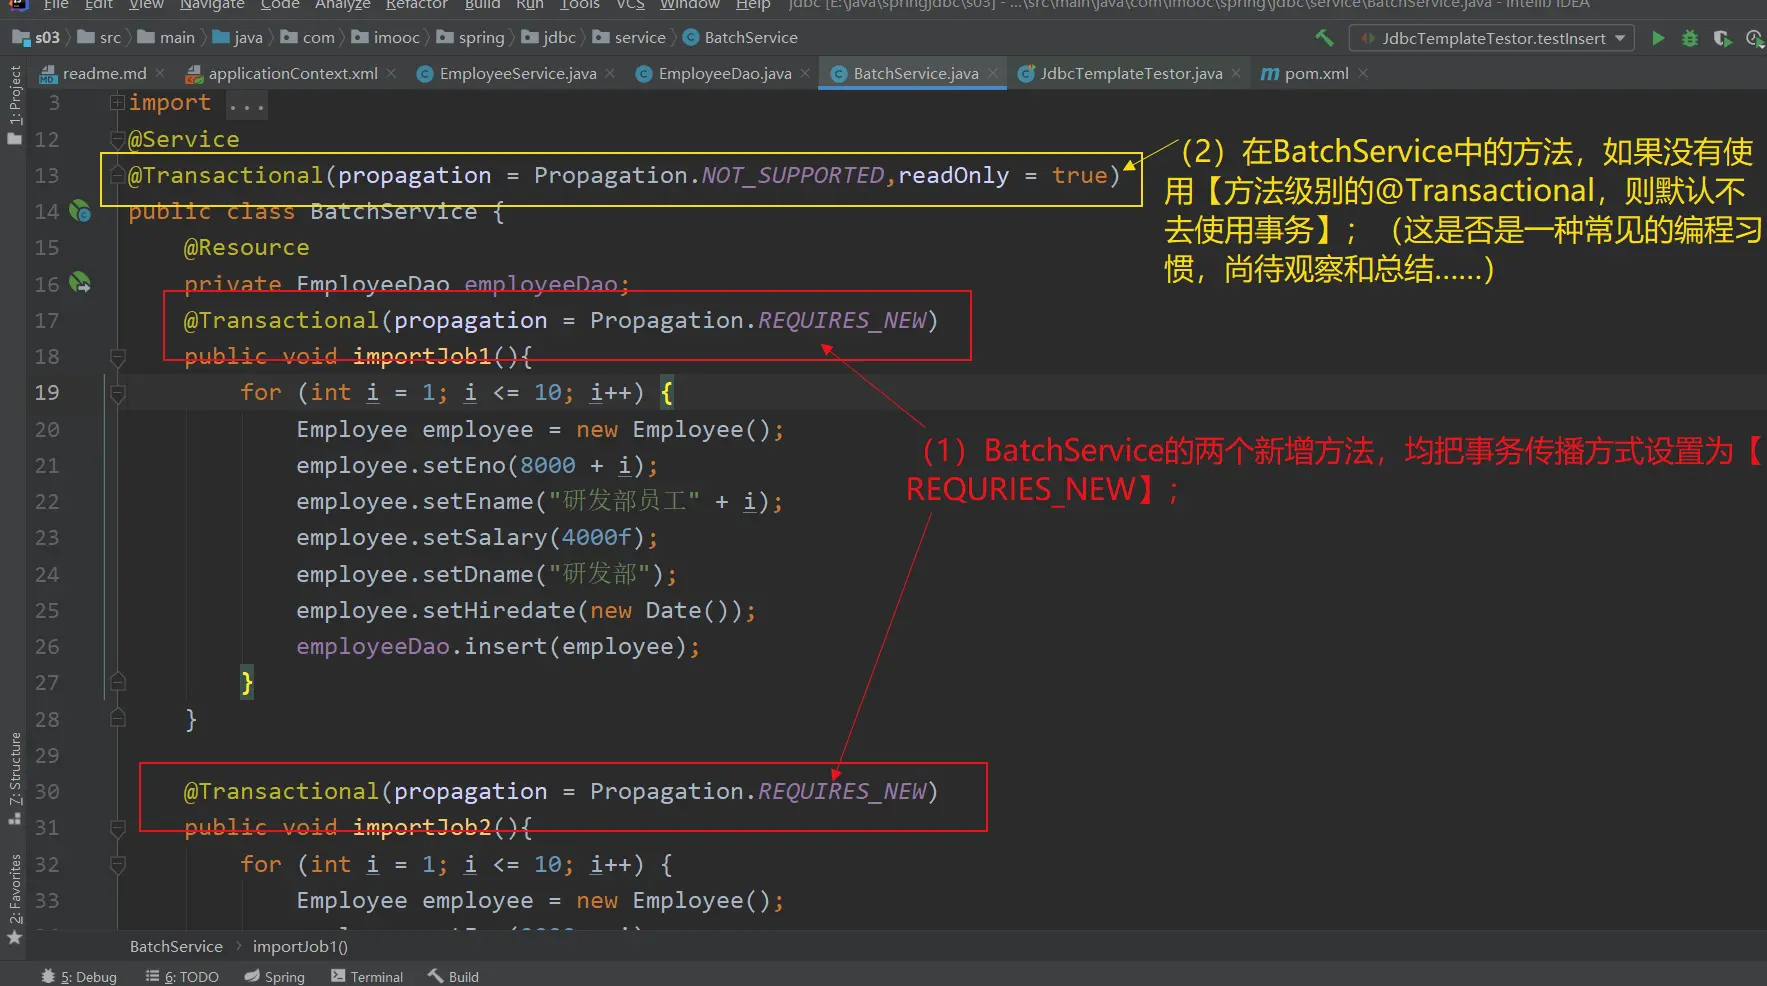The height and width of the screenshot is (986, 1767).
Task: Collapse the importJob1 method fold marker
Action: (117, 357)
